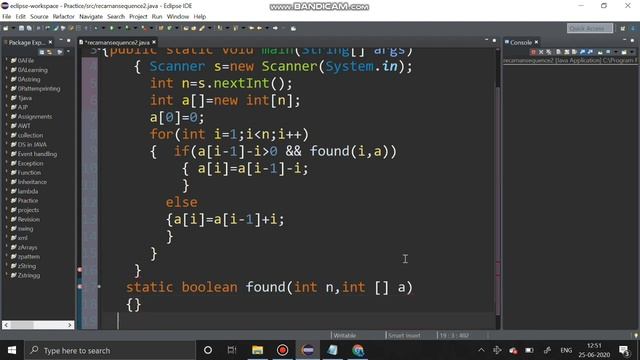Minimize the Package Explorer view

(61, 41)
